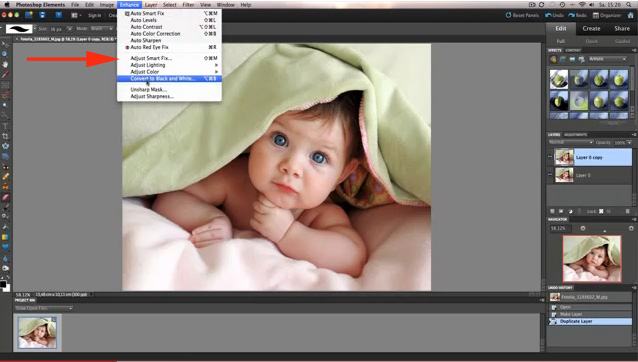Click the foreground color swatch
638x362 pixels.
(3, 284)
